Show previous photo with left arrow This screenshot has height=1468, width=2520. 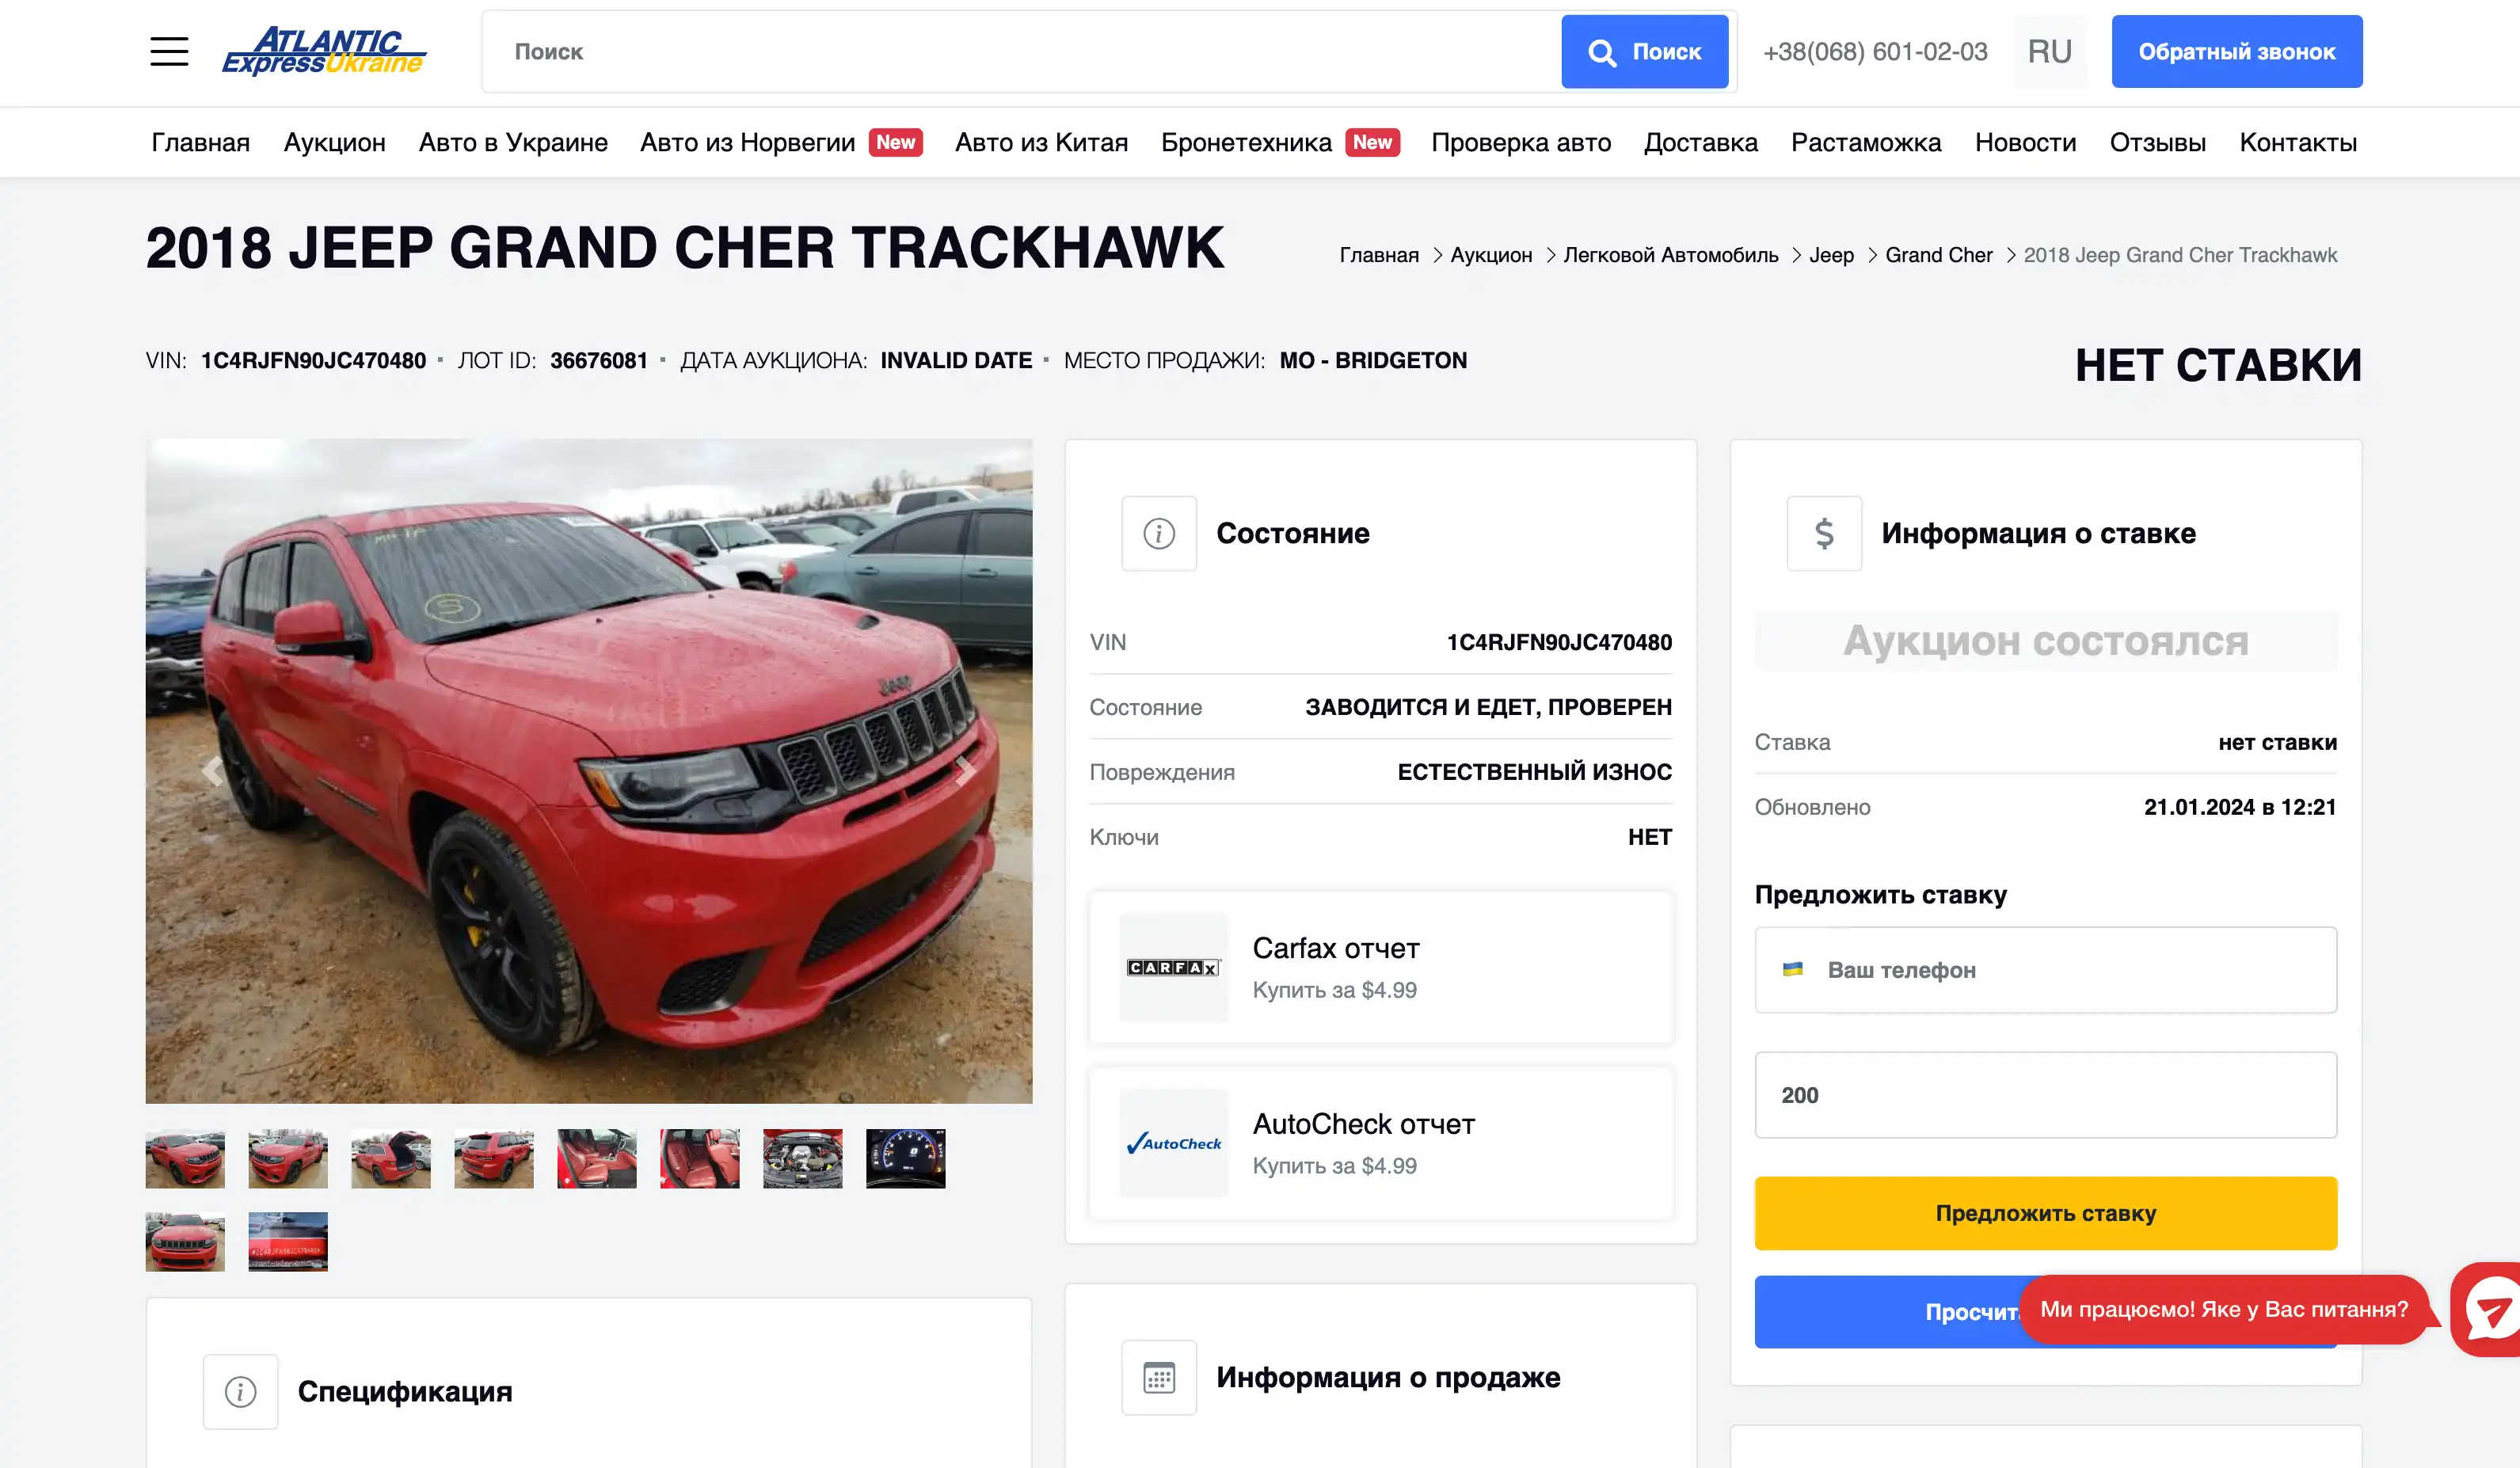click(x=212, y=771)
